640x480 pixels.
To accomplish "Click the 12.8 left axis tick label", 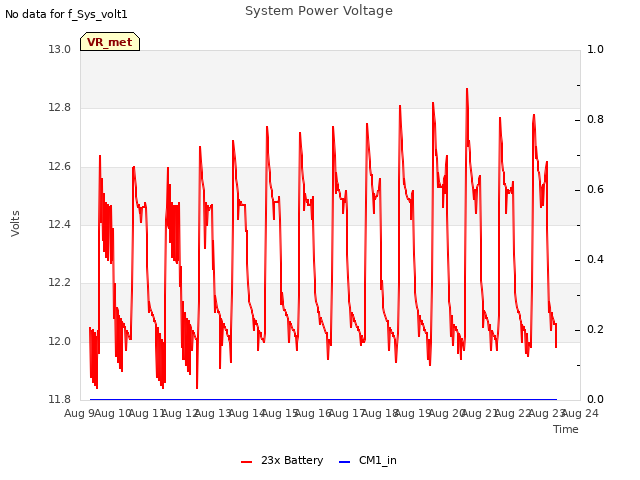I will 59,108.
